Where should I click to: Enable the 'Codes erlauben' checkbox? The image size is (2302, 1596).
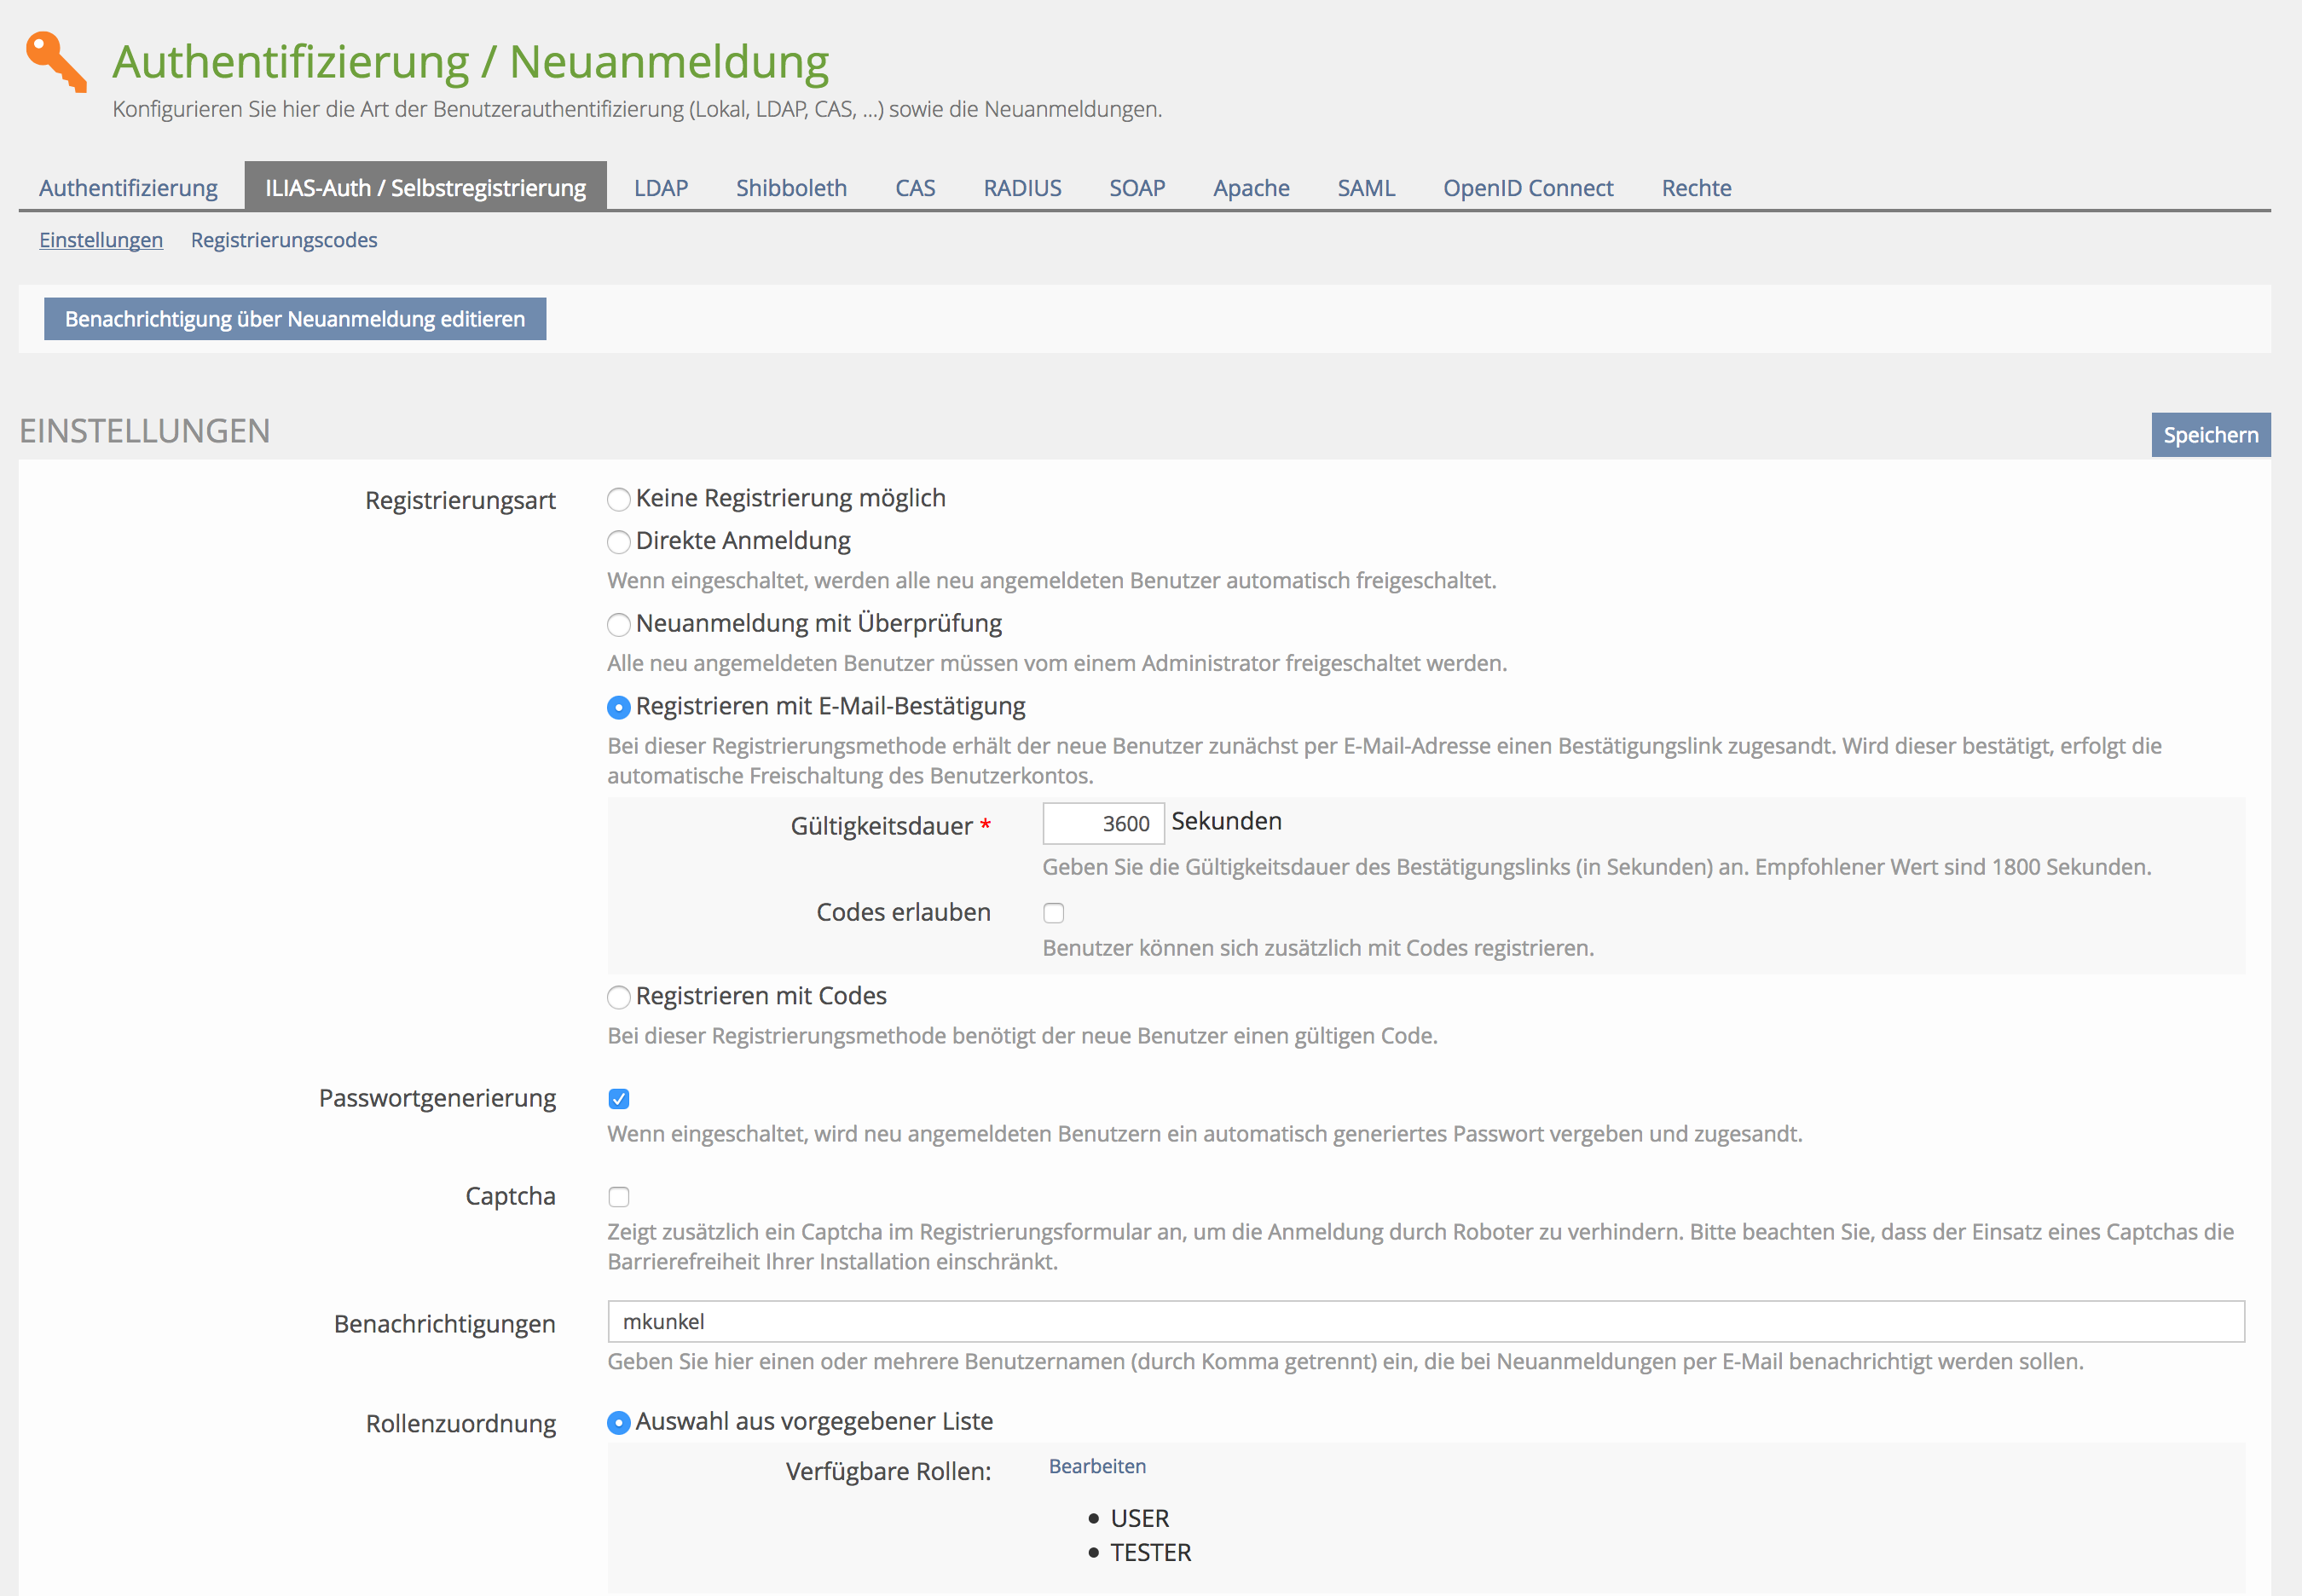(1053, 913)
